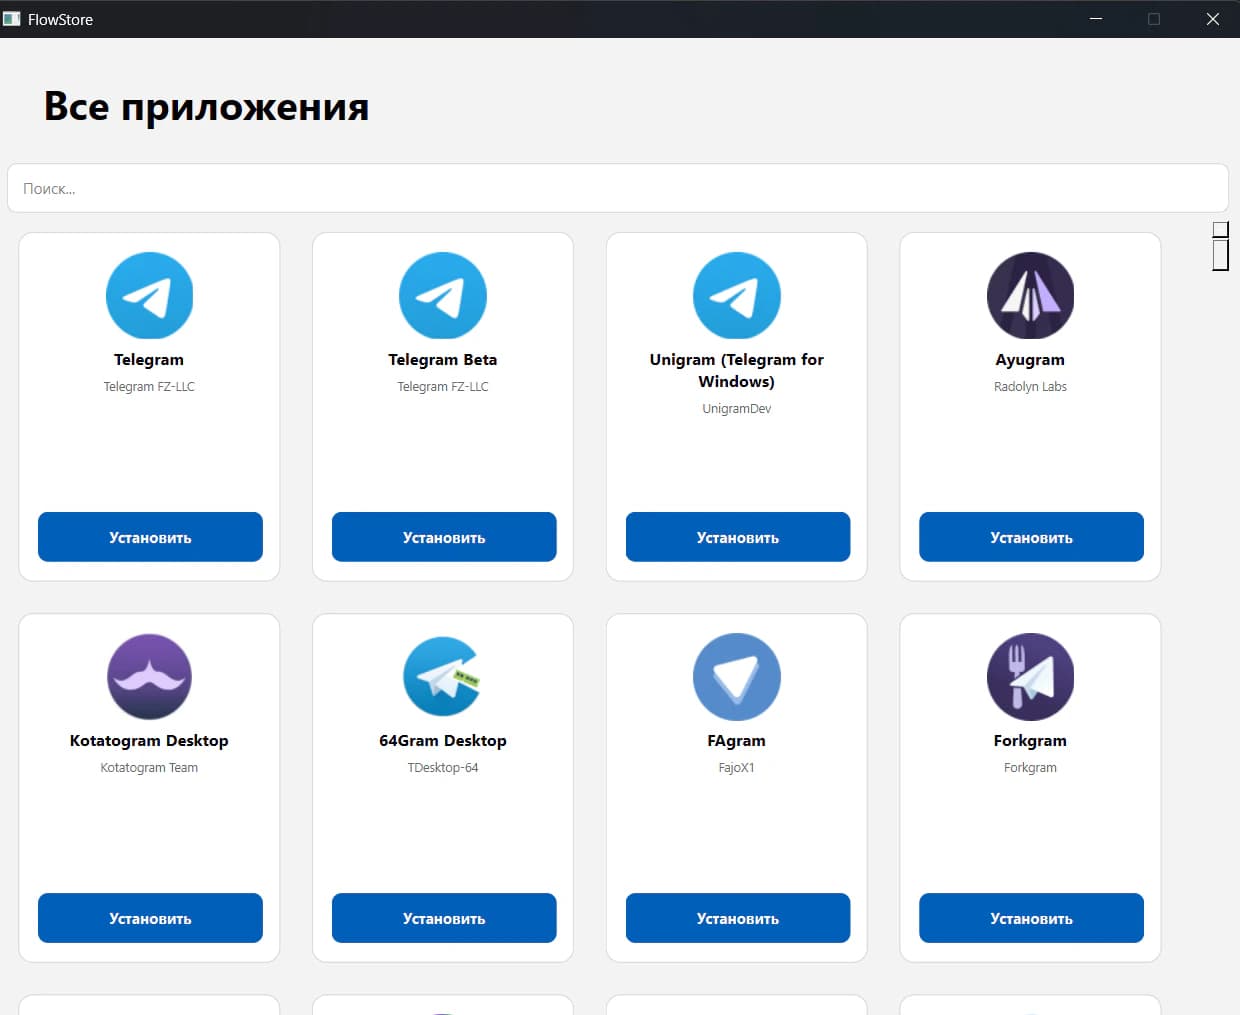The width and height of the screenshot is (1240, 1015).
Task: Minimize the FlowStore window
Action: [1096, 19]
